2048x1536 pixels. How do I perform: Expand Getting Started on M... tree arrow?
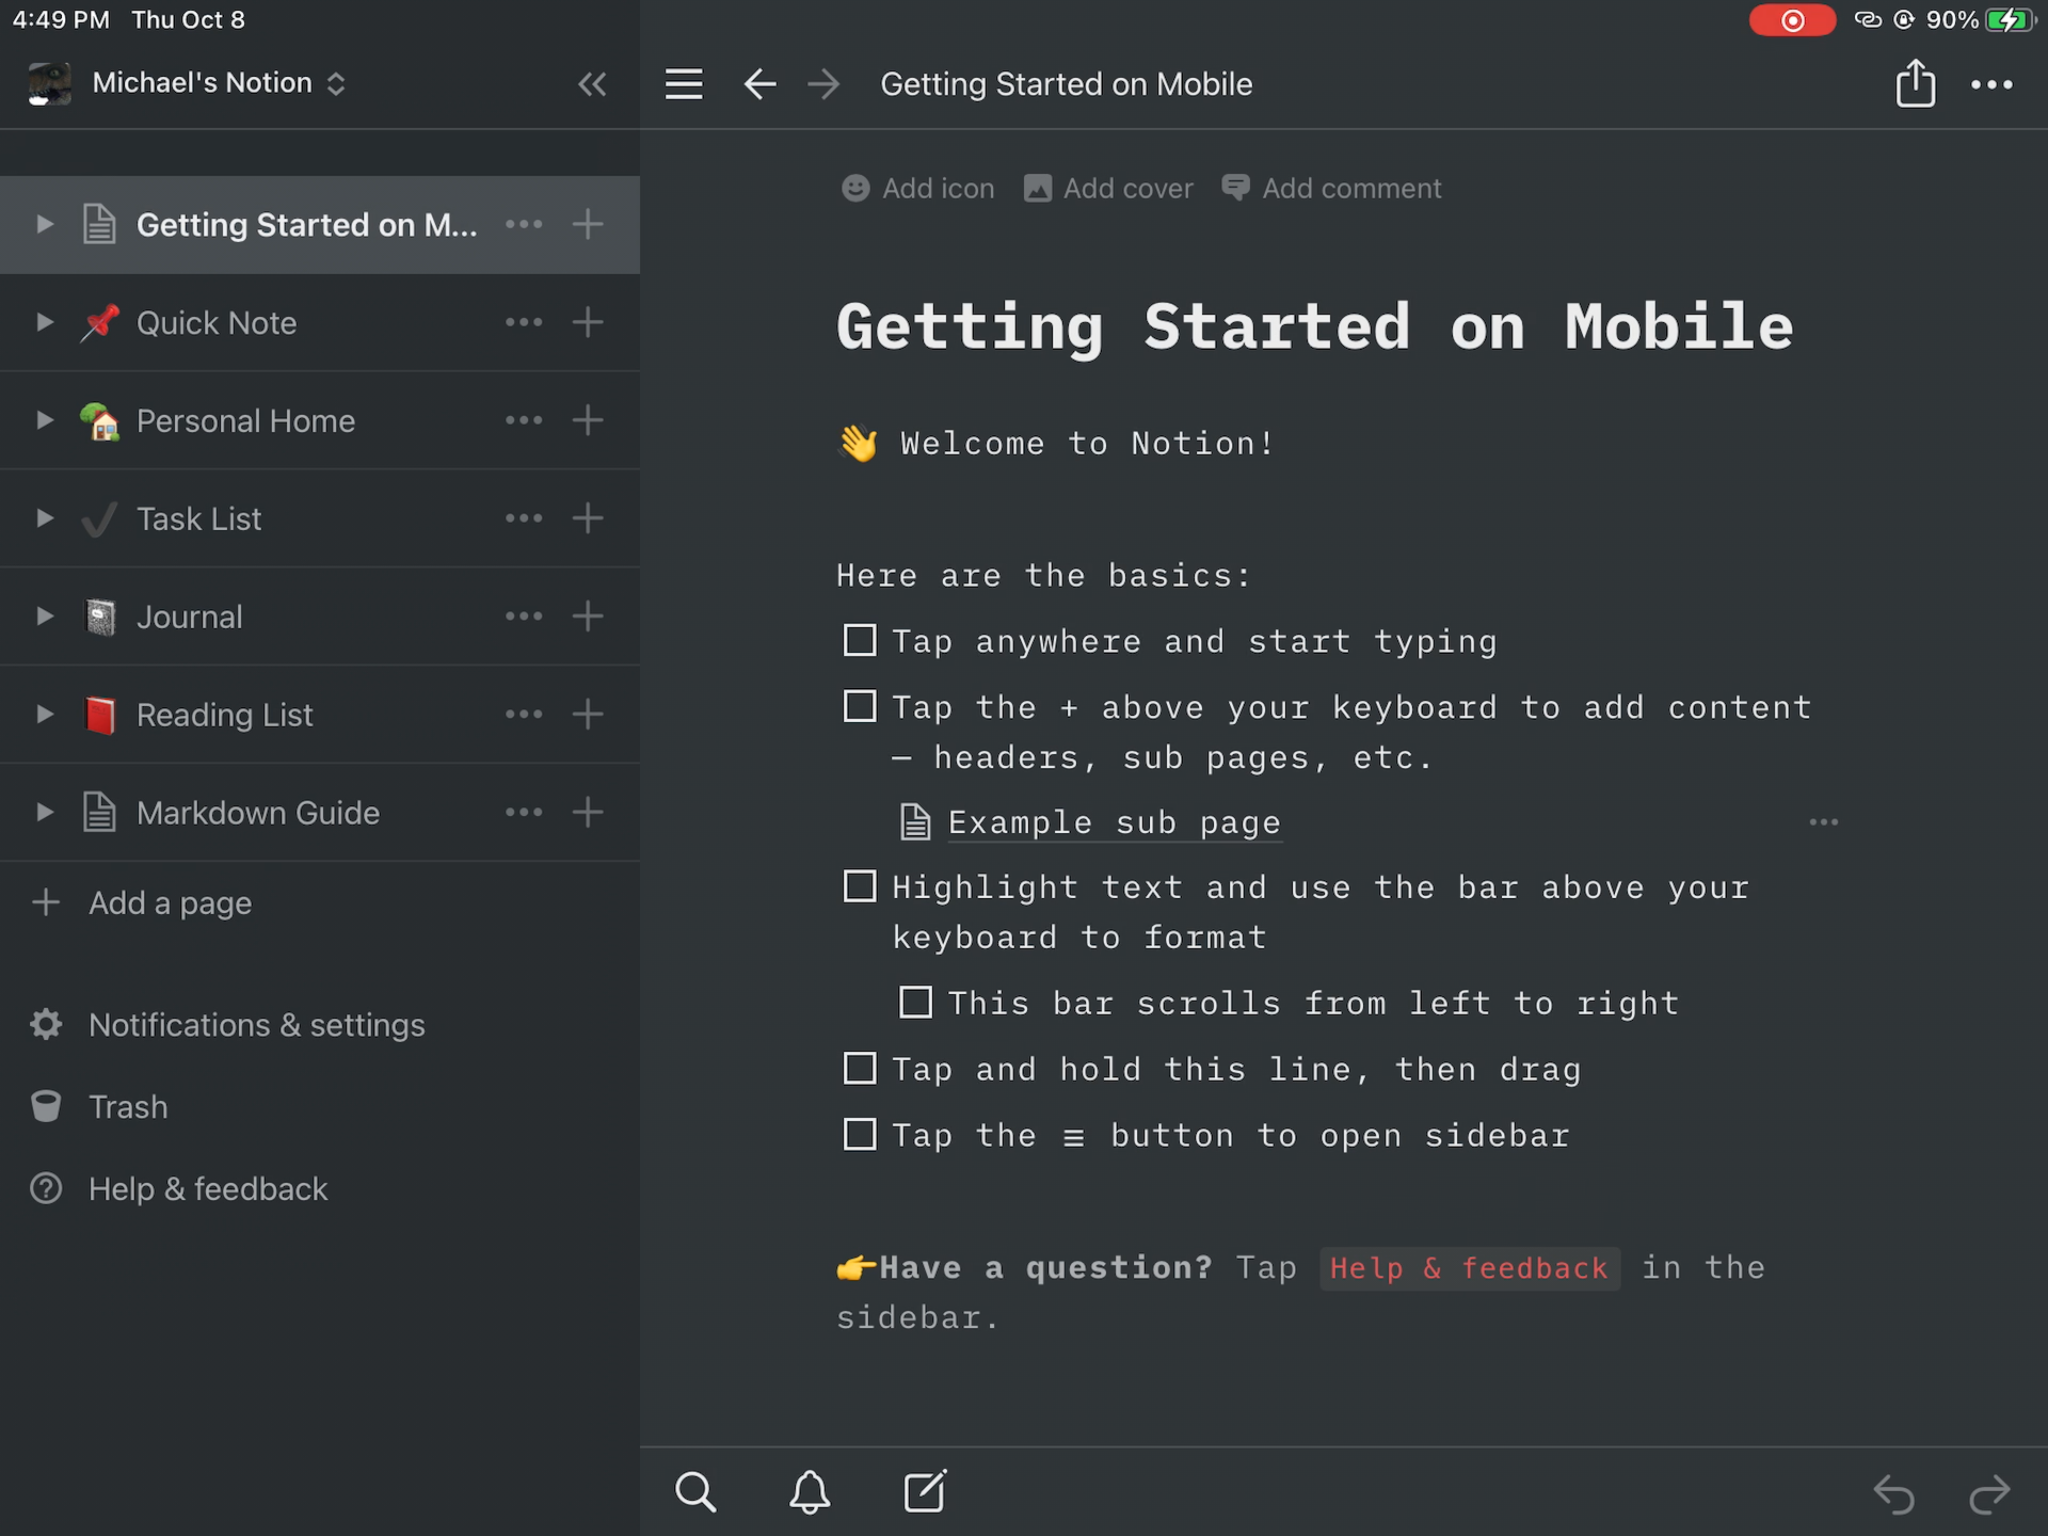(44, 224)
